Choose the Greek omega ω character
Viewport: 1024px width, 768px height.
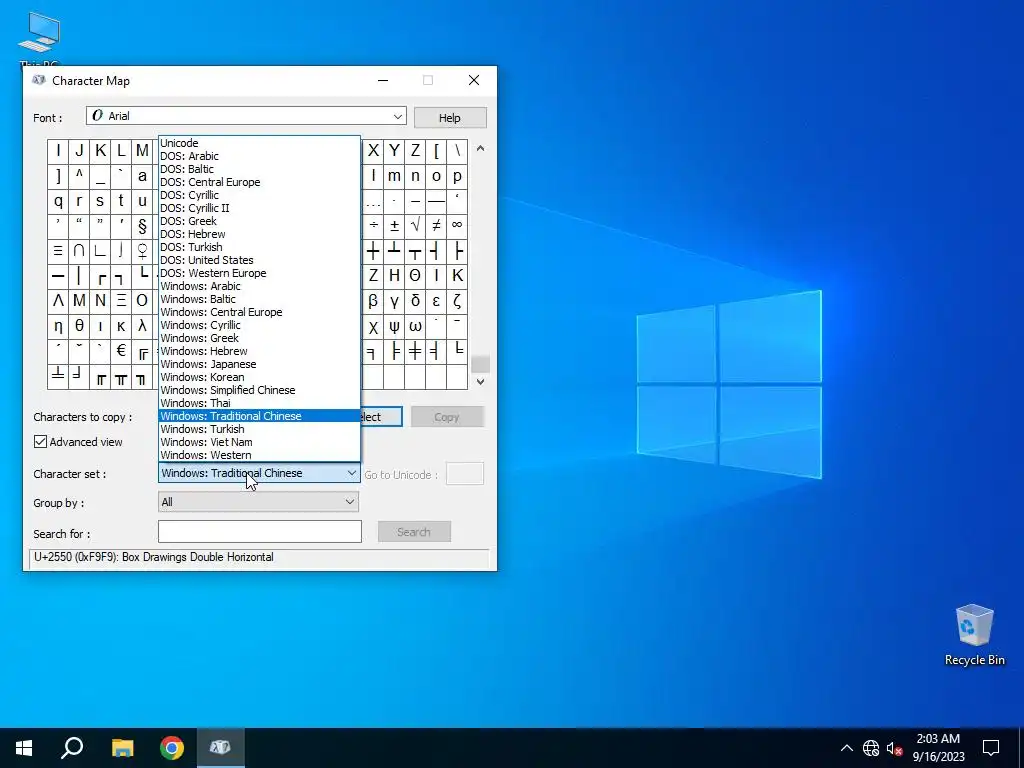pos(415,327)
